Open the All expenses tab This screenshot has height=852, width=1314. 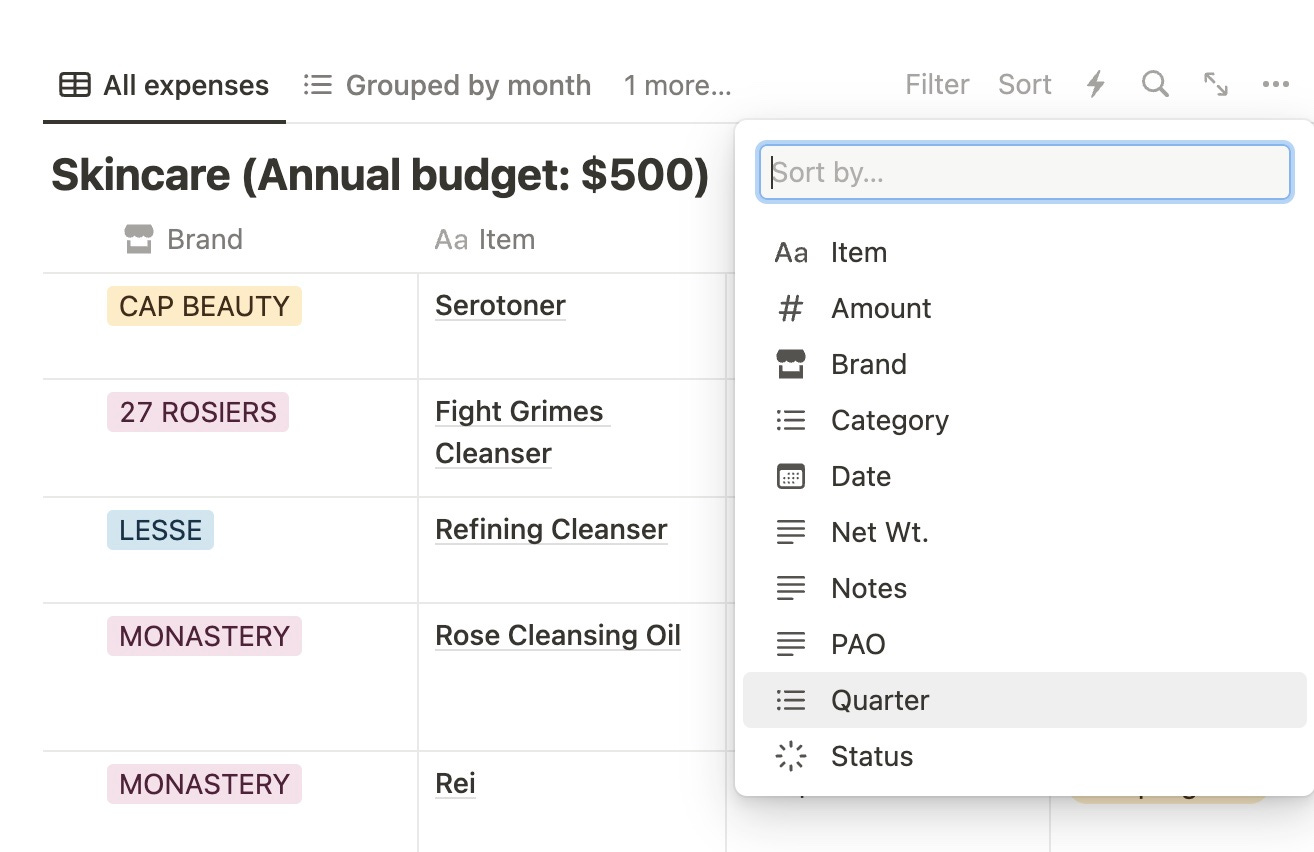[x=164, y=85]
